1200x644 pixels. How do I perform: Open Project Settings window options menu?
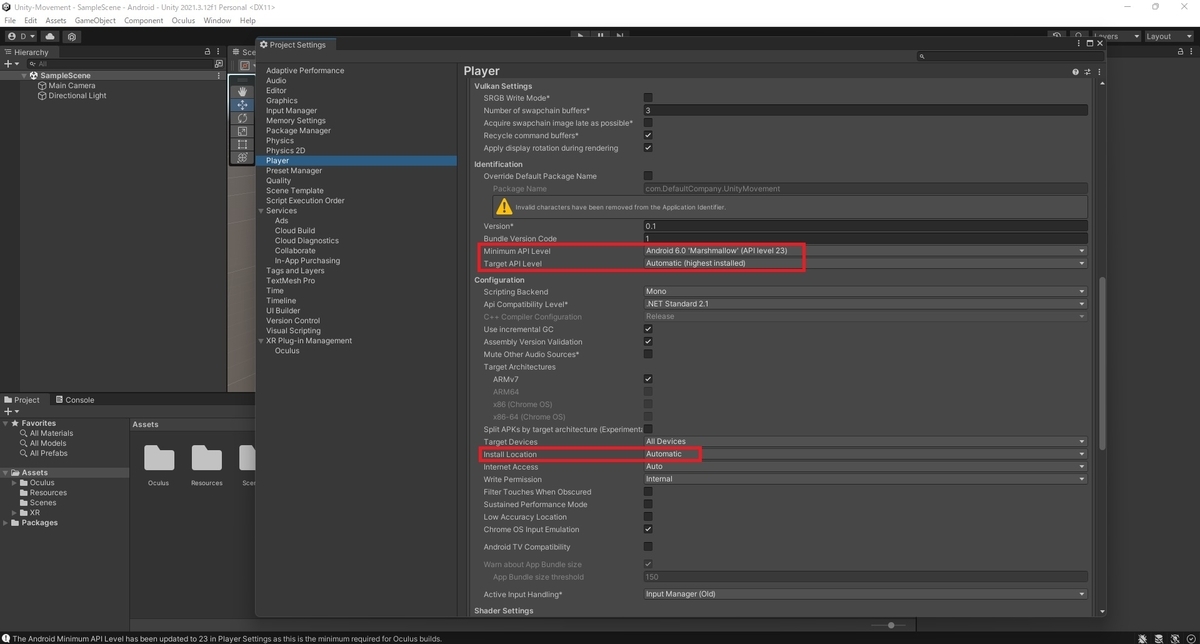pyautogui.click(x=1079, y=44)
